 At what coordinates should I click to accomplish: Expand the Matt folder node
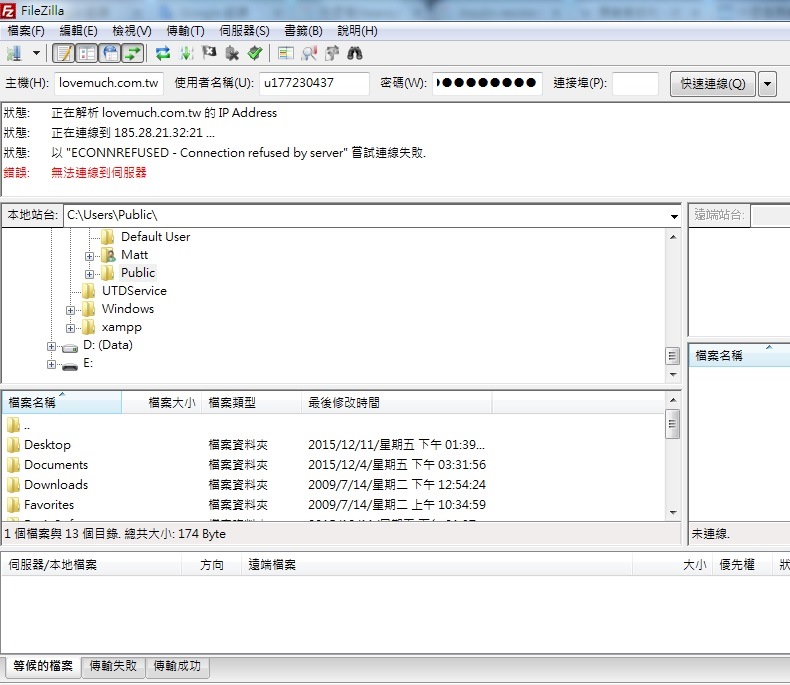89,256
